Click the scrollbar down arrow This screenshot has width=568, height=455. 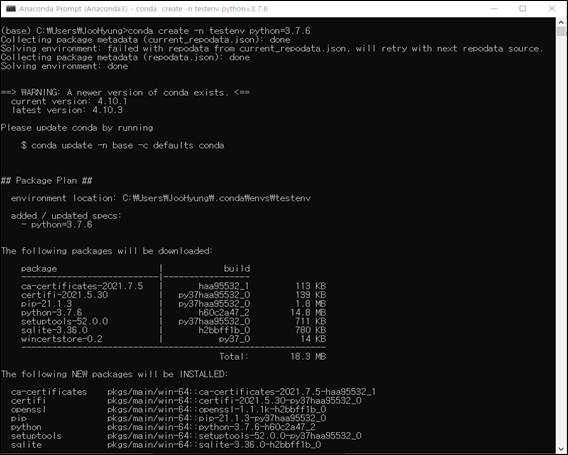pos(561,448)
